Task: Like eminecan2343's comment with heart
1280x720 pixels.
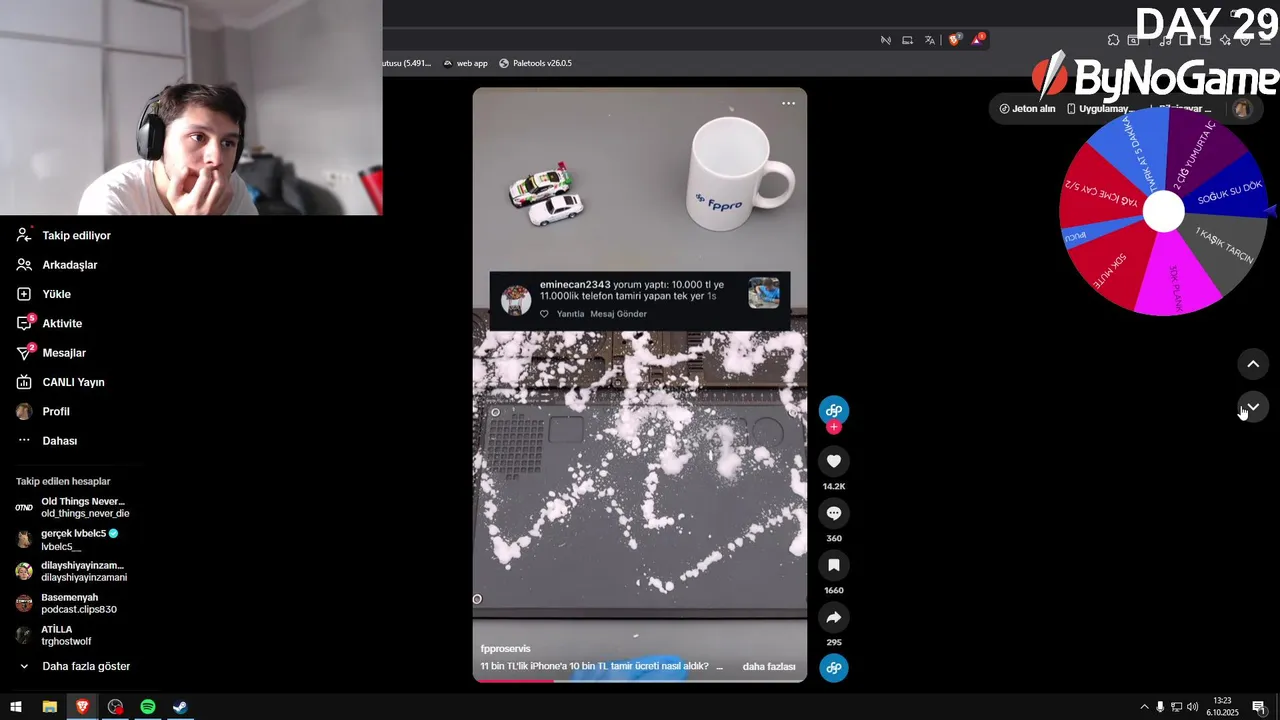Action: click(x=544, y=314)
